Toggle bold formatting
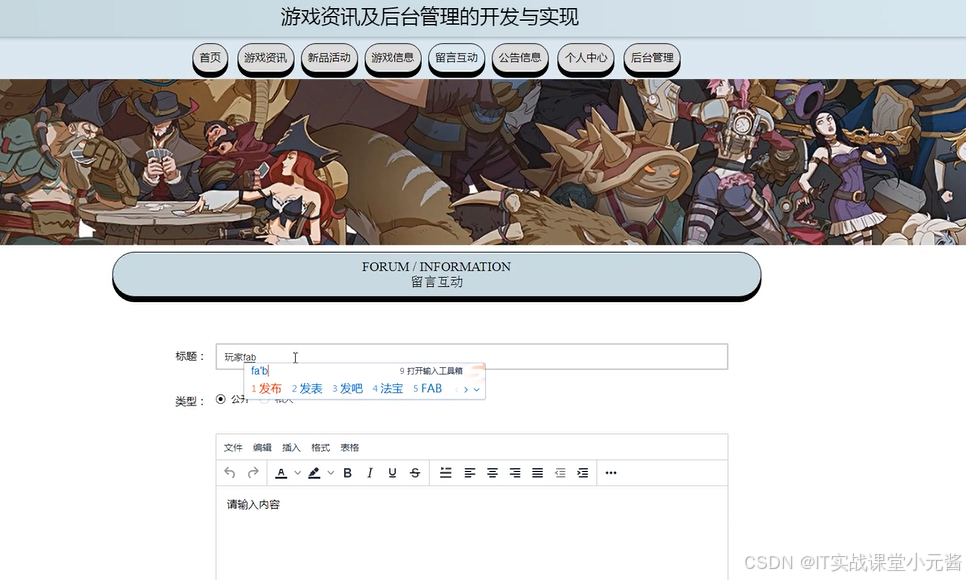The width and height of the screenshot is (966, 580). tap(347, 473)
